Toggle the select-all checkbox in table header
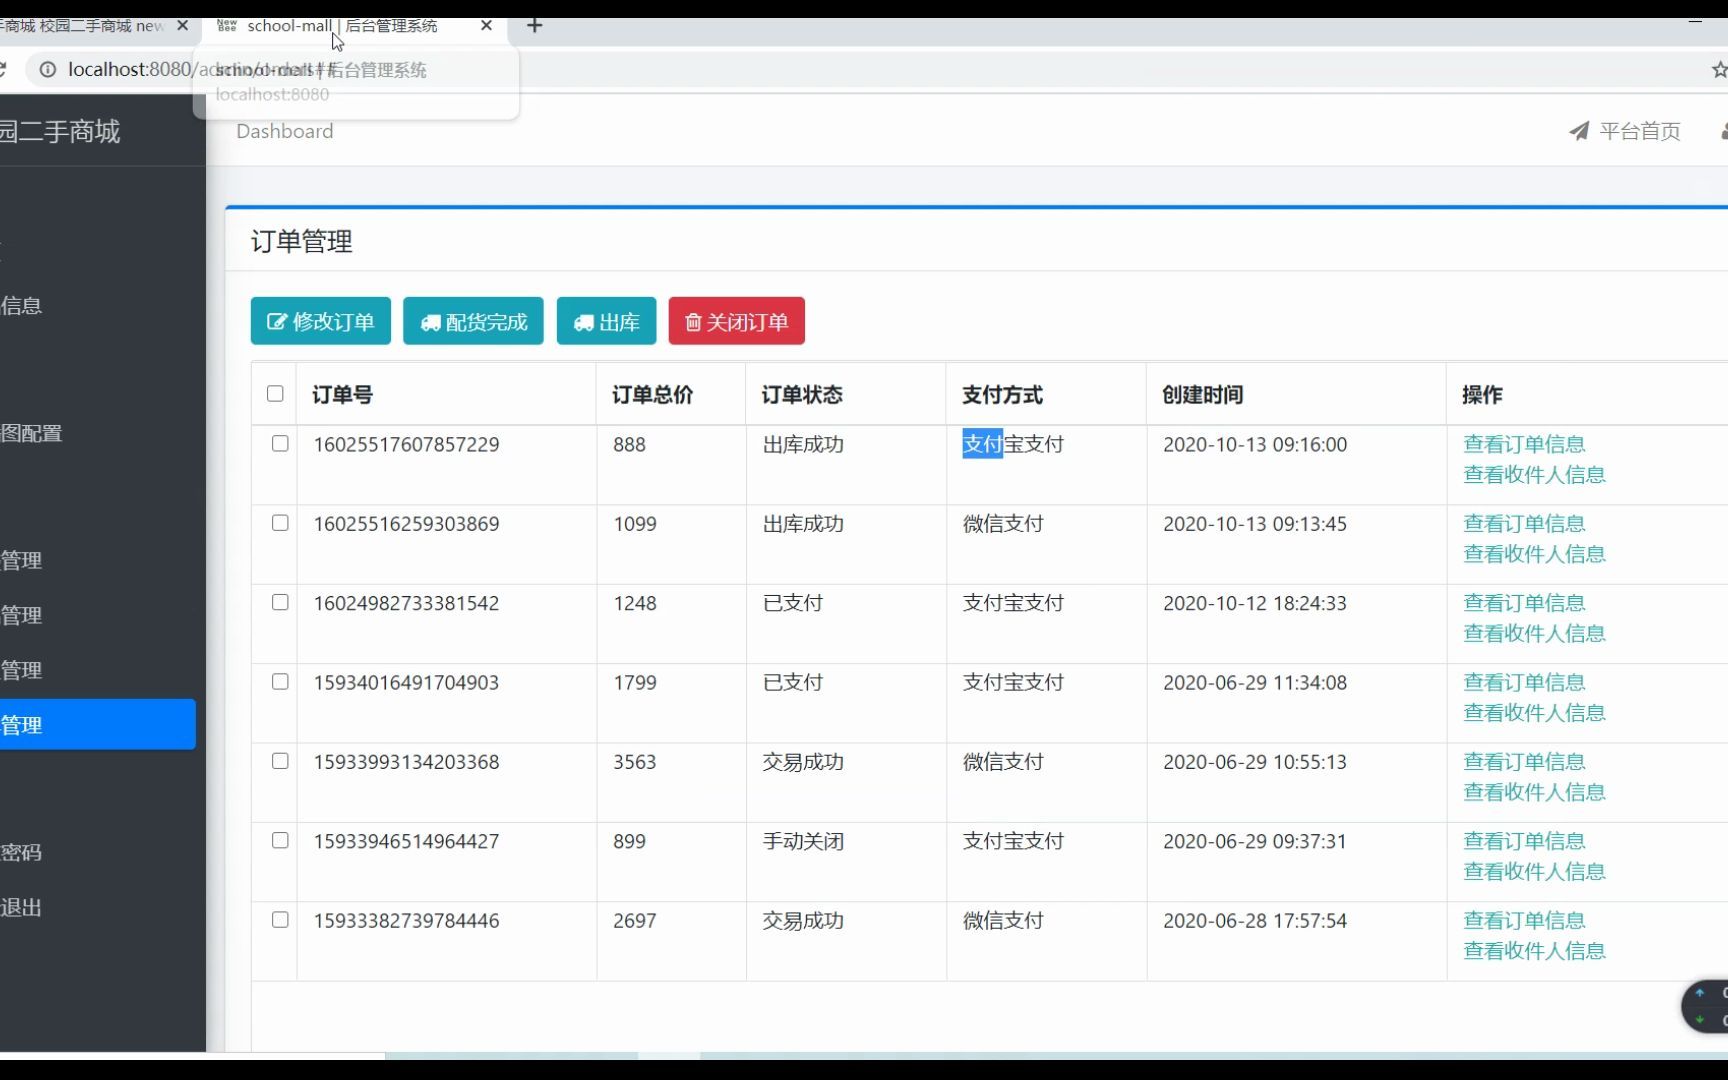Screen dimensions: 1728x1080 click(275, 394)
